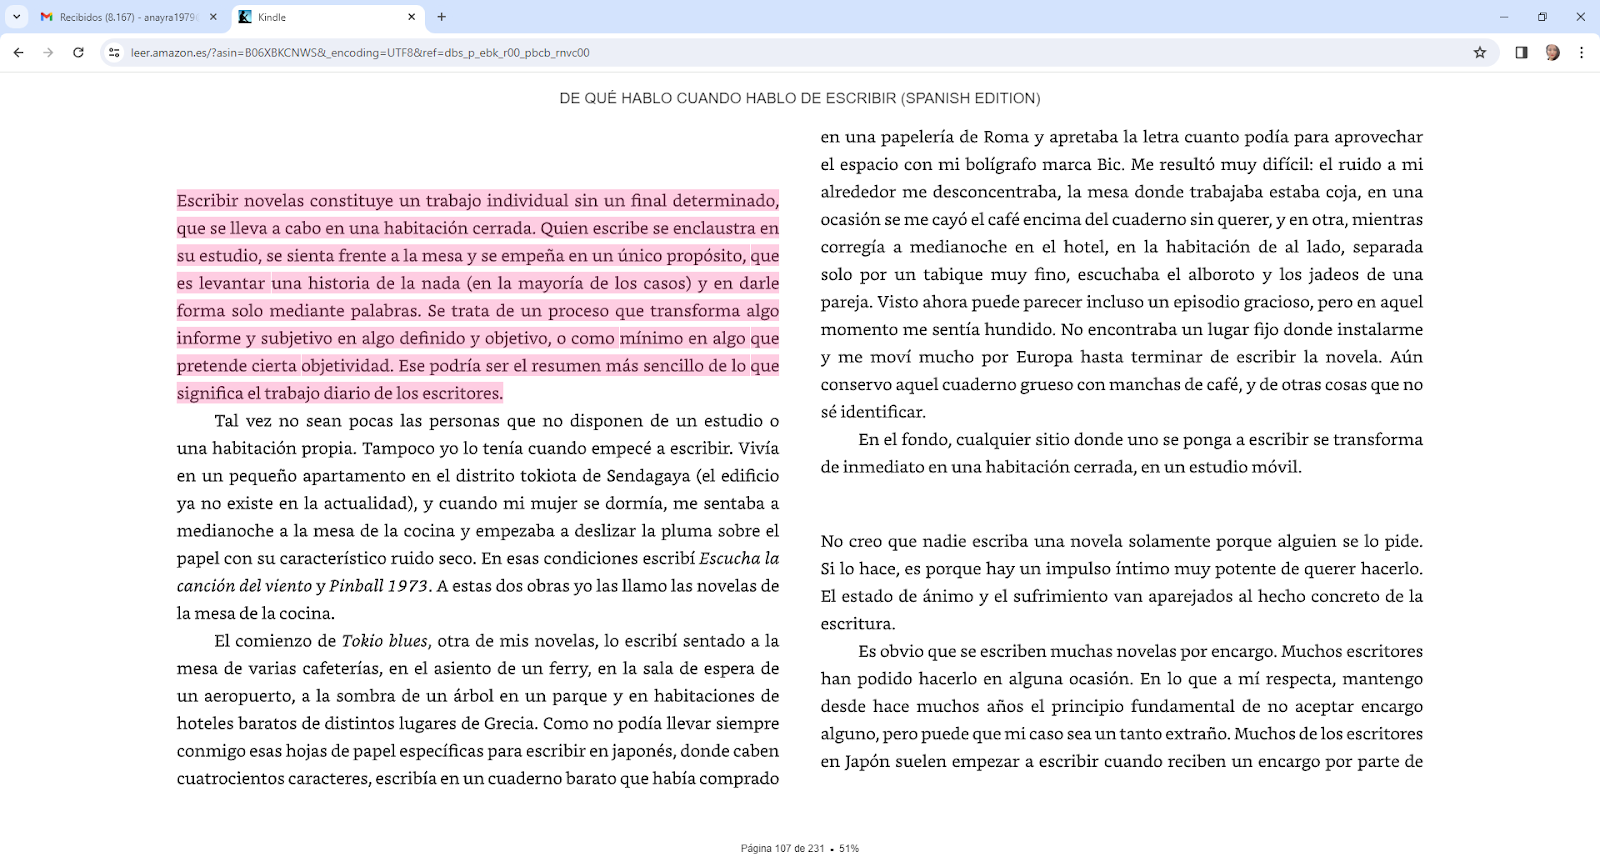Close the Chrome window
The image size is (1600, 867).
tap(1580, 17)
